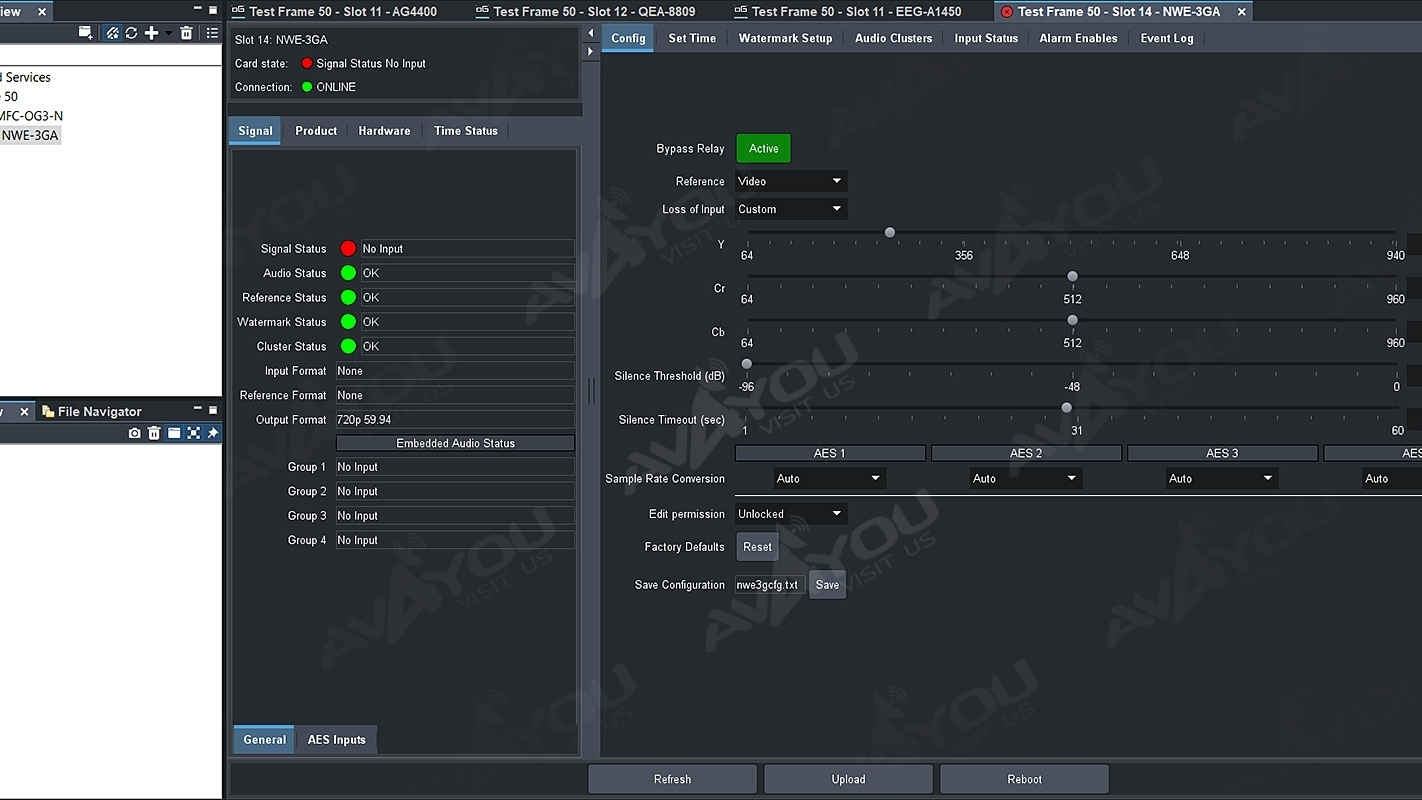Click the trash icon in tree view toolbar
1422x800 pixels.
click(x=186, y=33)
